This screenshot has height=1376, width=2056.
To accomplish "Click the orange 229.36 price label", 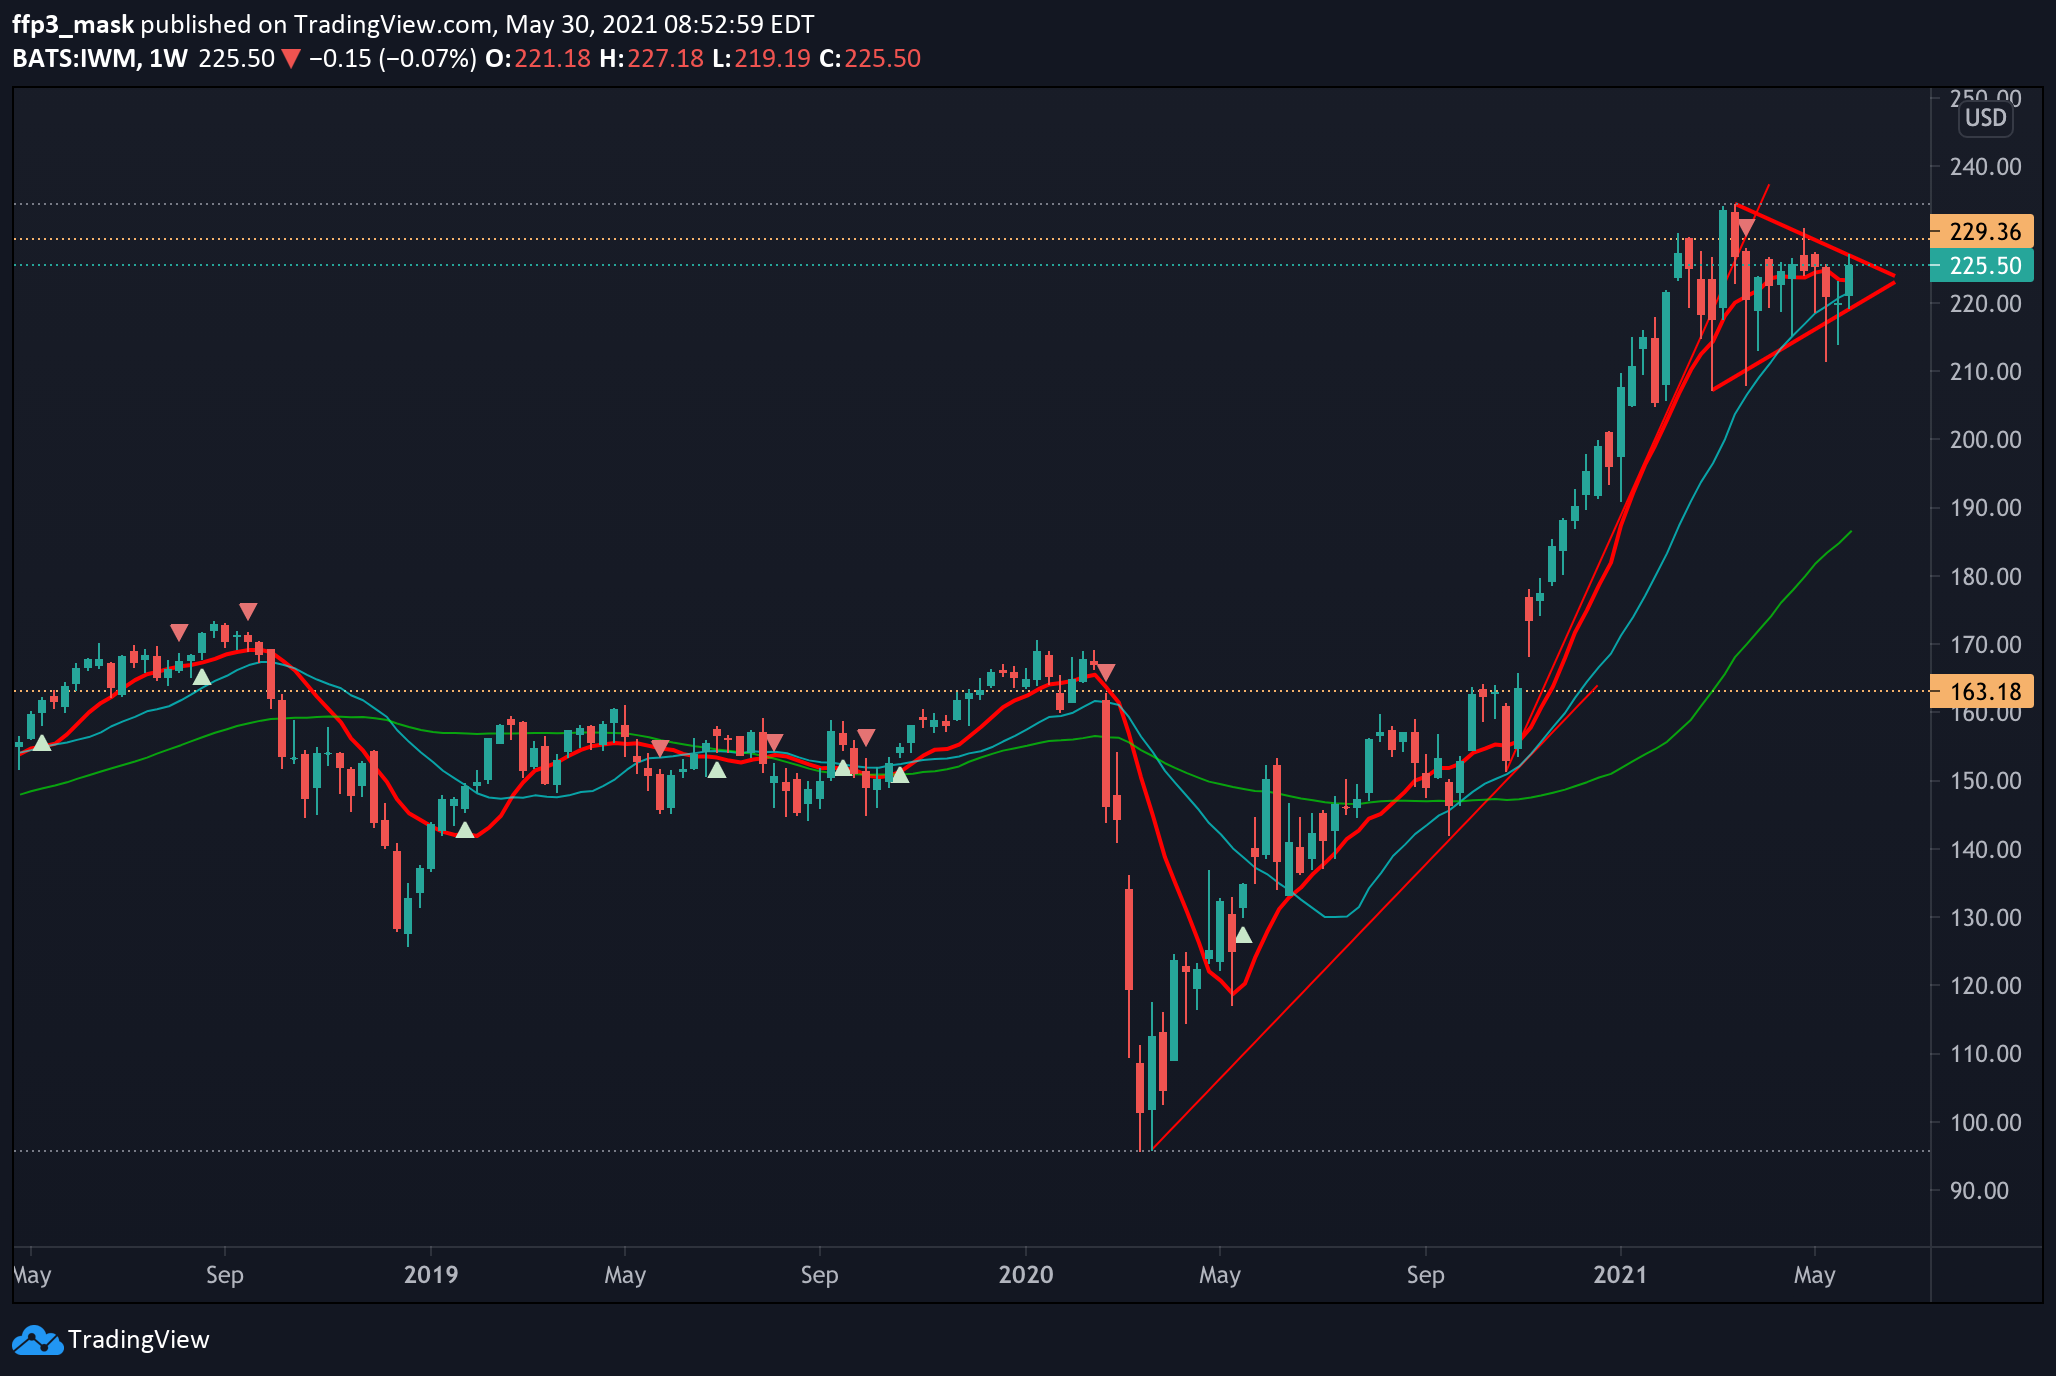I will (x=1981, y=232).
